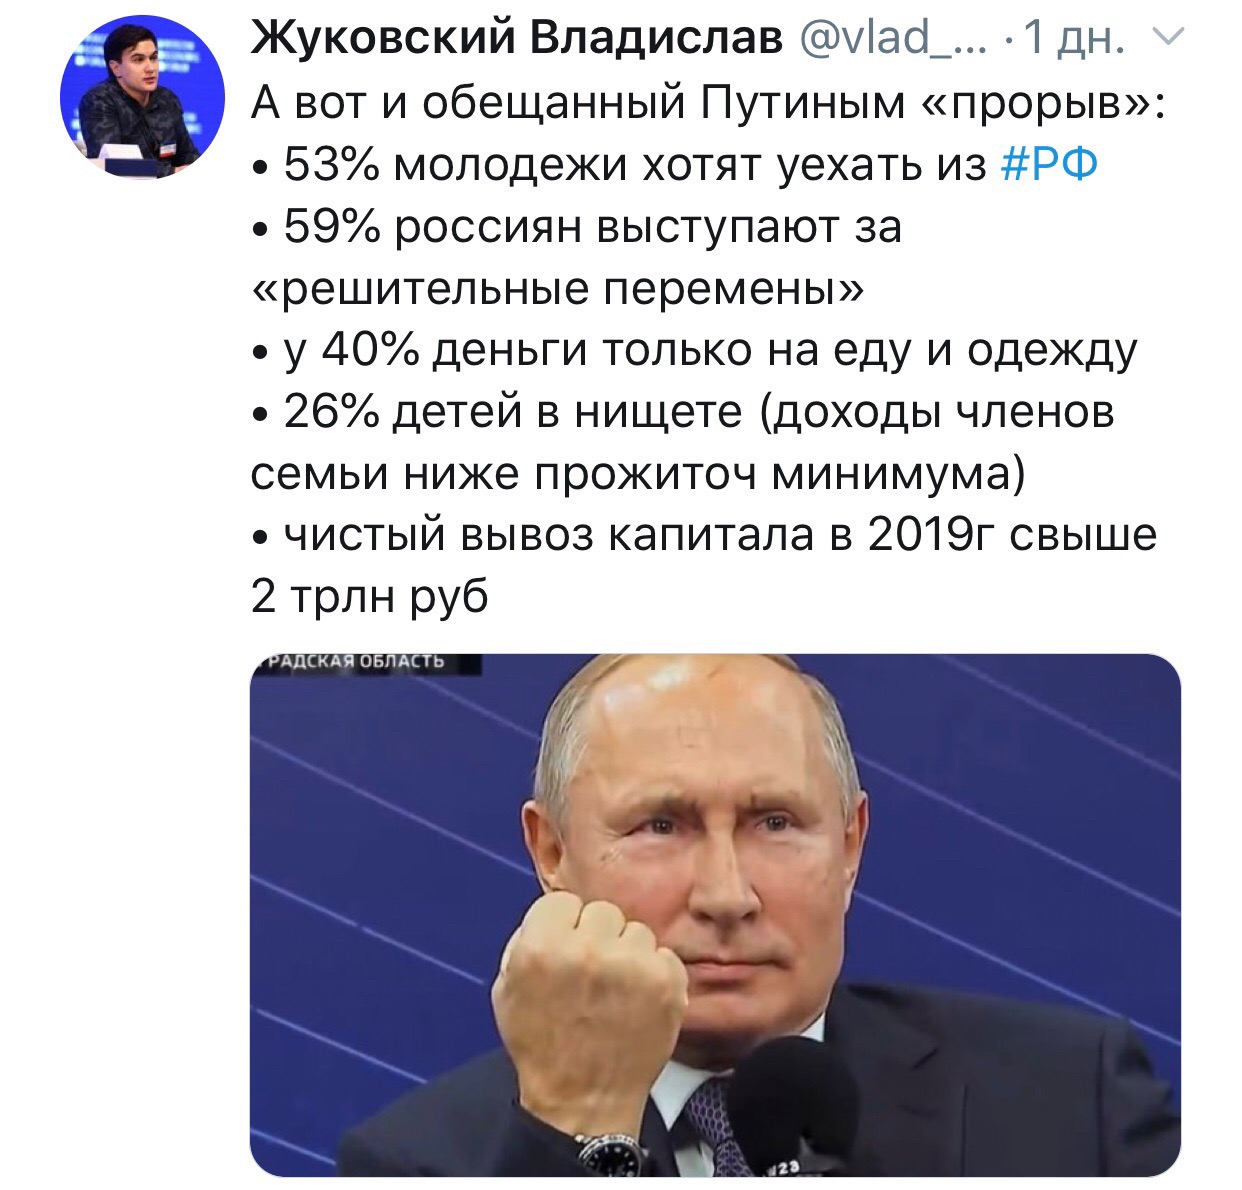Click the closing text "2 трлн руб"

coord(370,598)
